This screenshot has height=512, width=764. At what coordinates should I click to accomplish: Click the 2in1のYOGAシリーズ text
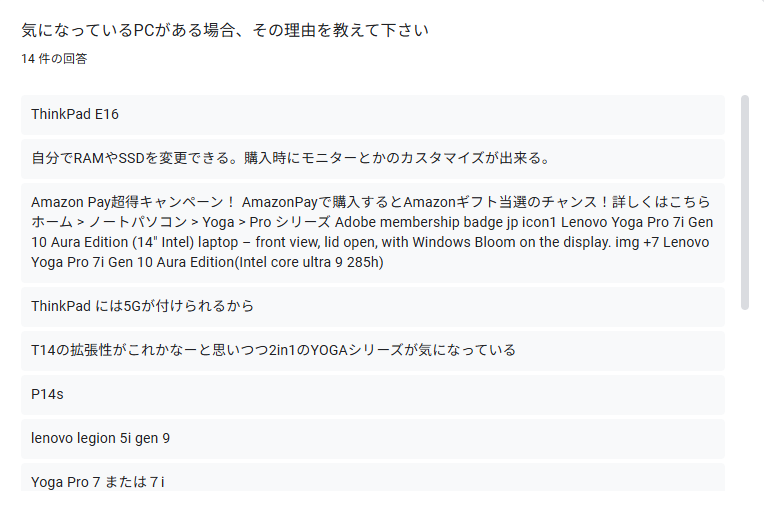point(336,350)
